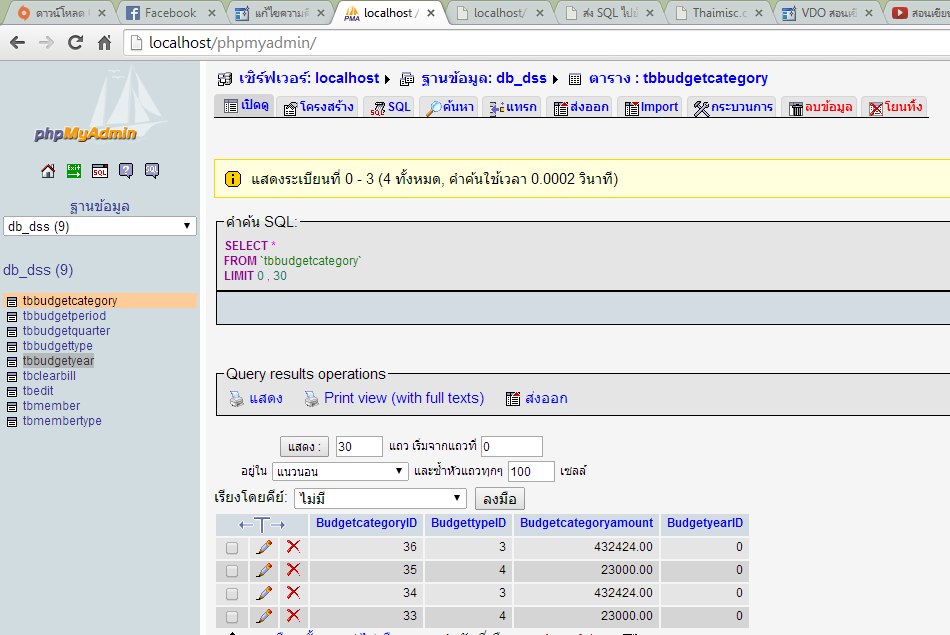Viewport: 950px width, 635px height.
Task: Open the MySQL documentation icon
Action: pos(152,171)
